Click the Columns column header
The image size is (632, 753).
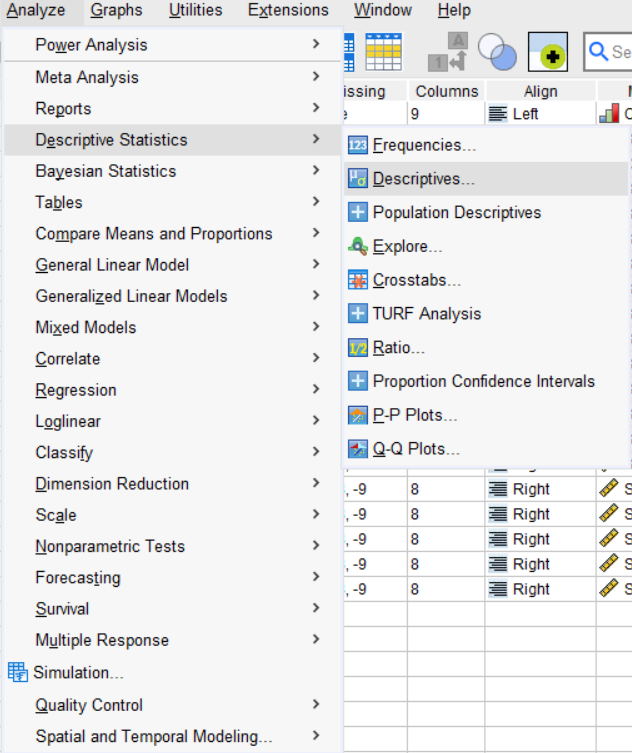(447, 91)
